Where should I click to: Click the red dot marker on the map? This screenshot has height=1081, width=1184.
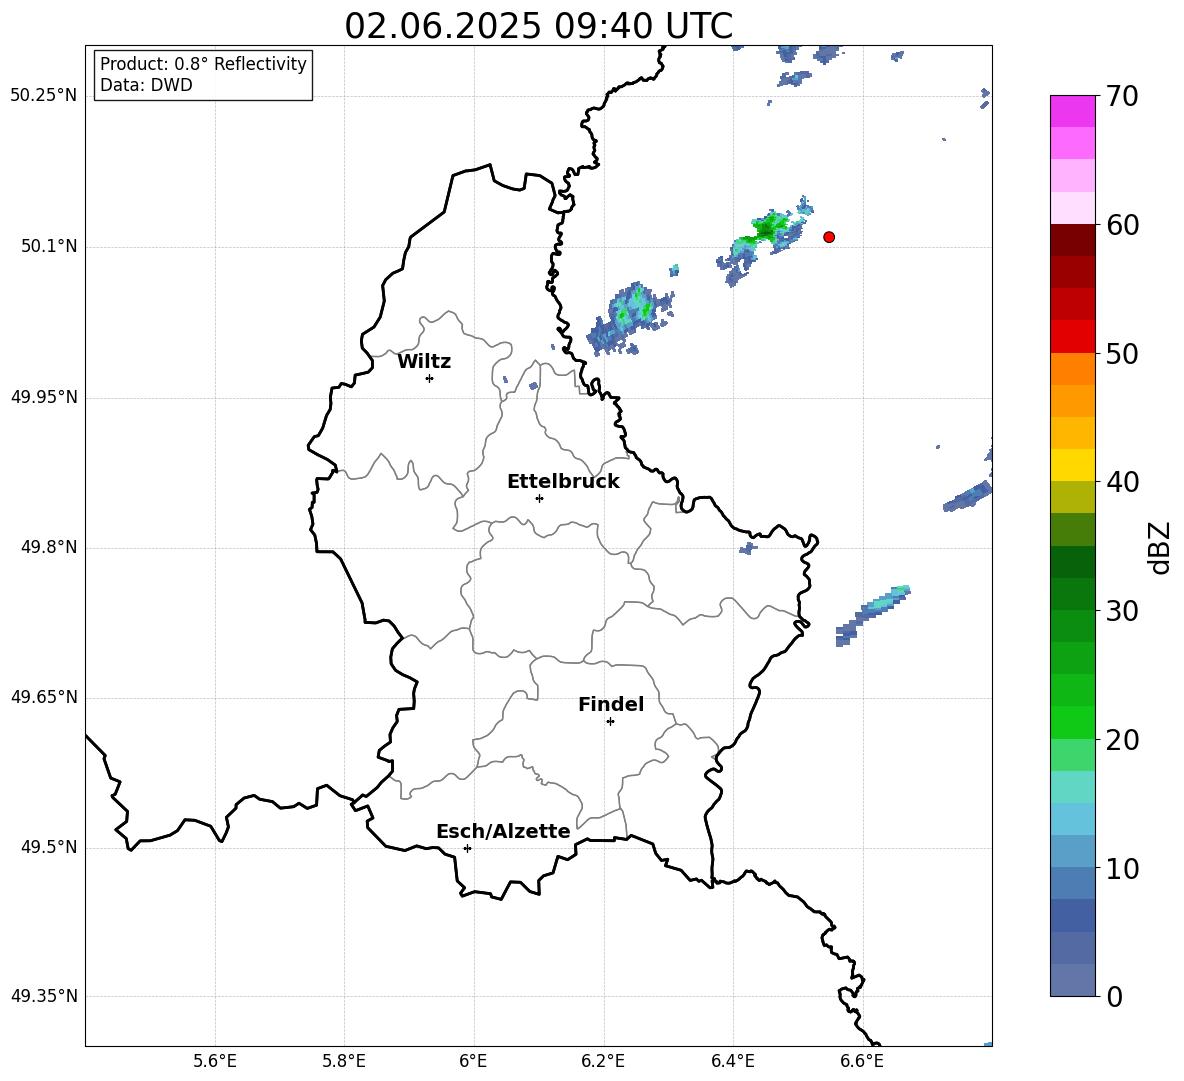829,237
